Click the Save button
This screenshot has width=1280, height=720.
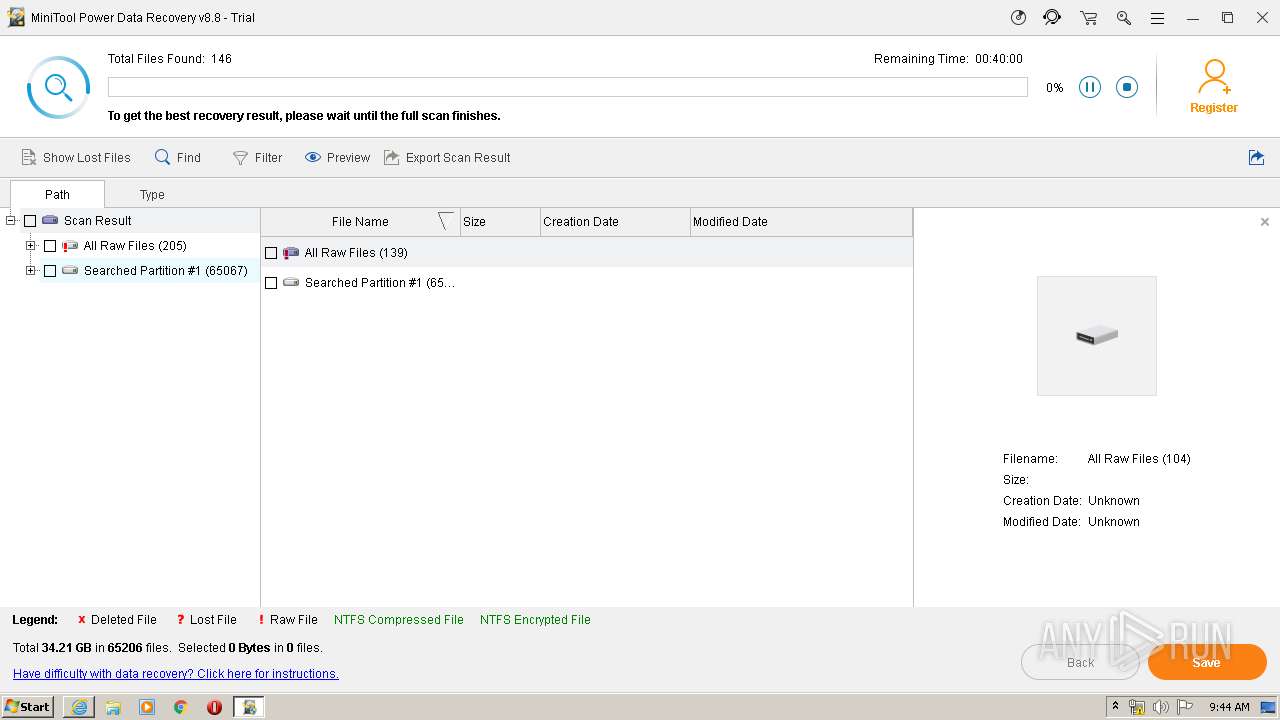coord(1207,662)
